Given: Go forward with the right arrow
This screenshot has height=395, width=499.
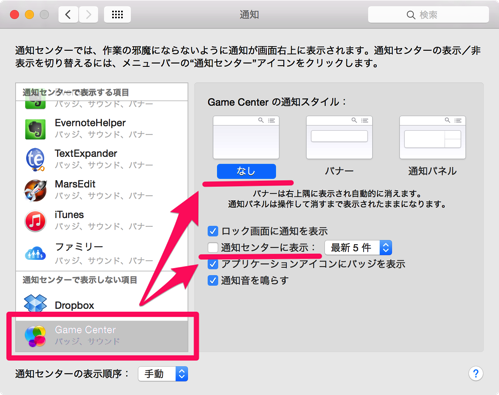Looking at the screenshot, I should (x=88, y=14).
